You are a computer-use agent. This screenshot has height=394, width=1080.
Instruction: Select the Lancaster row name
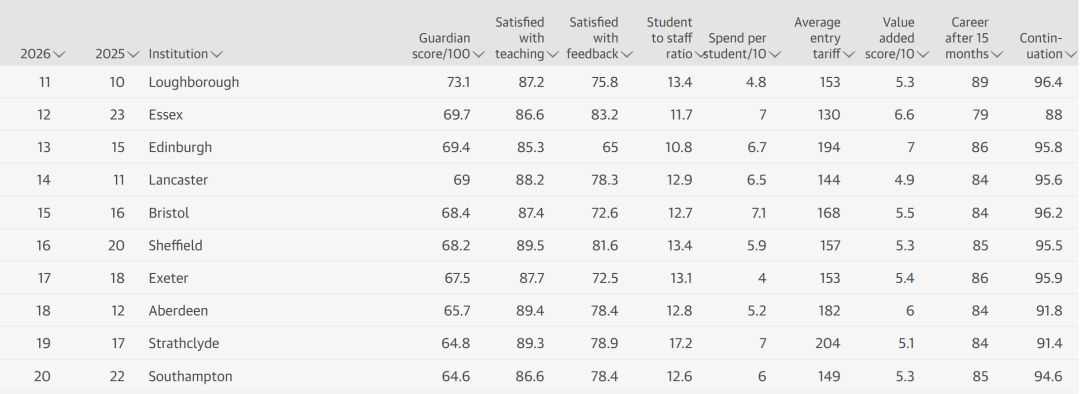(178, 180)
